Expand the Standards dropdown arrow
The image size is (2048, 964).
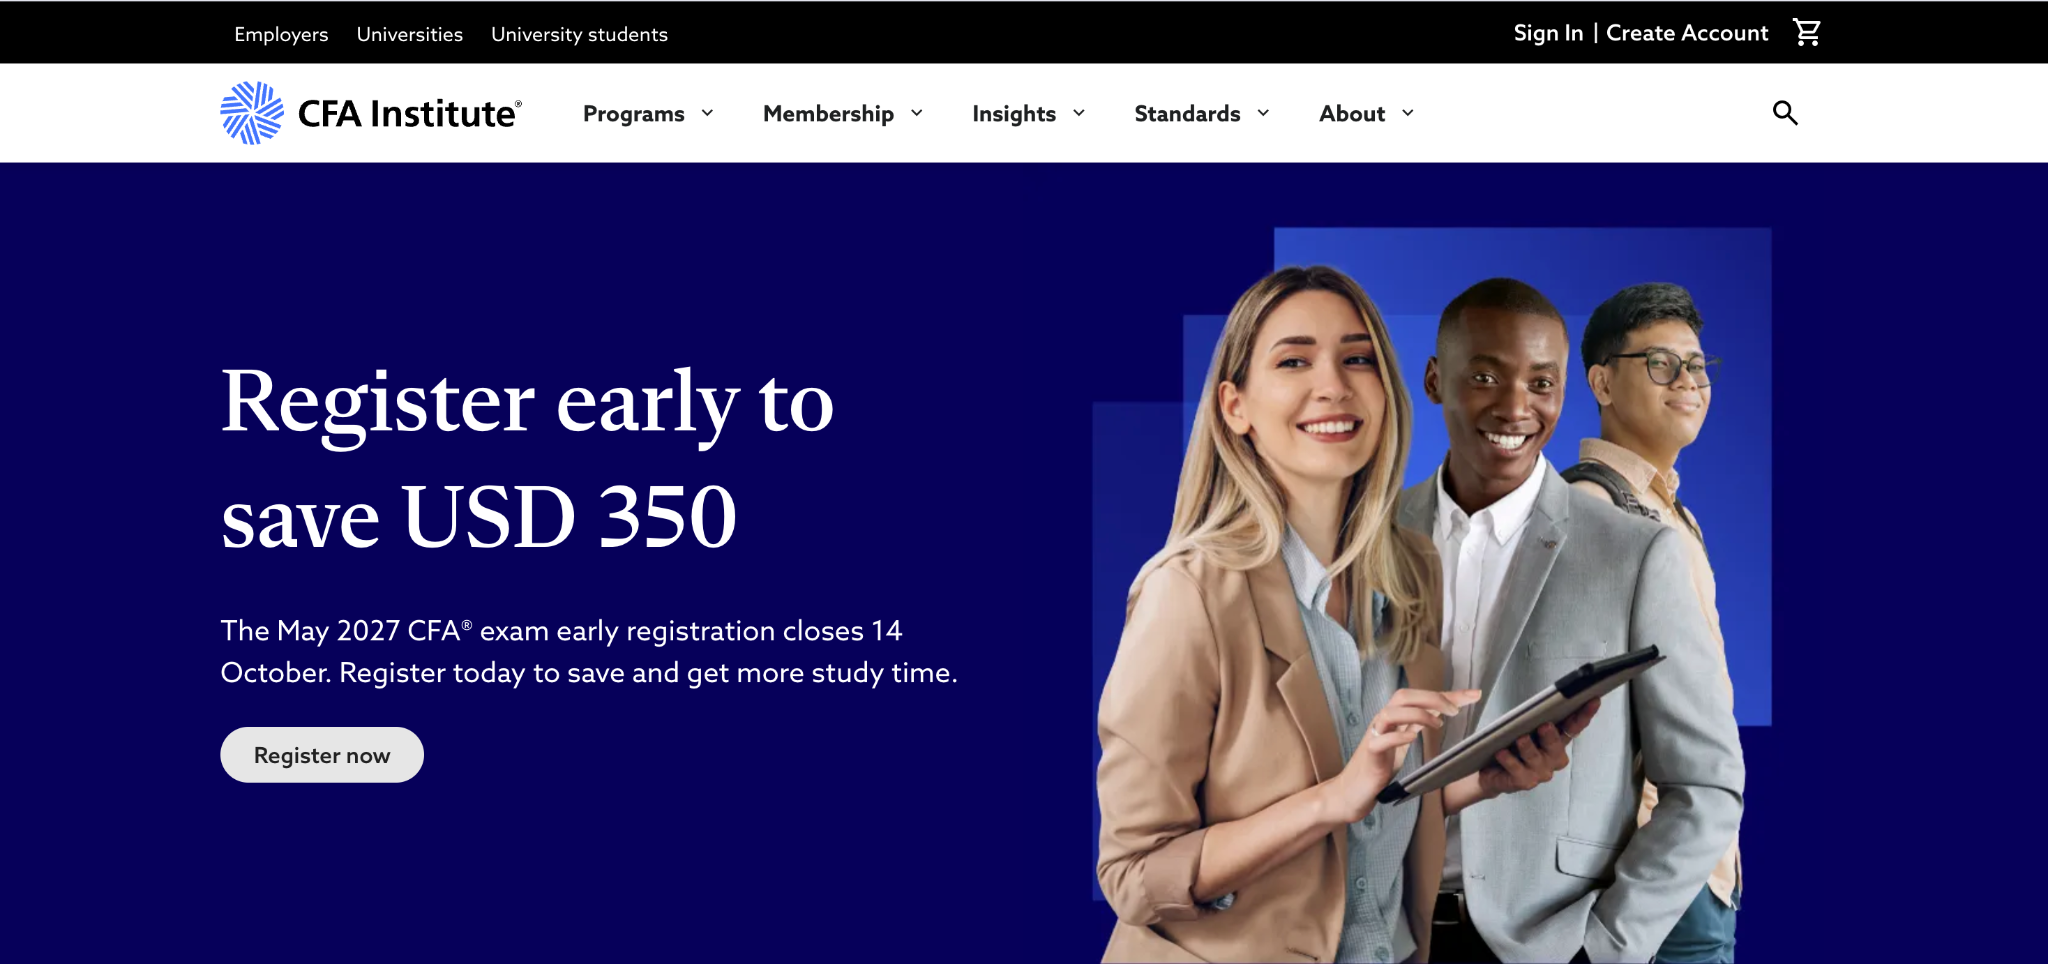(1263, 113)
